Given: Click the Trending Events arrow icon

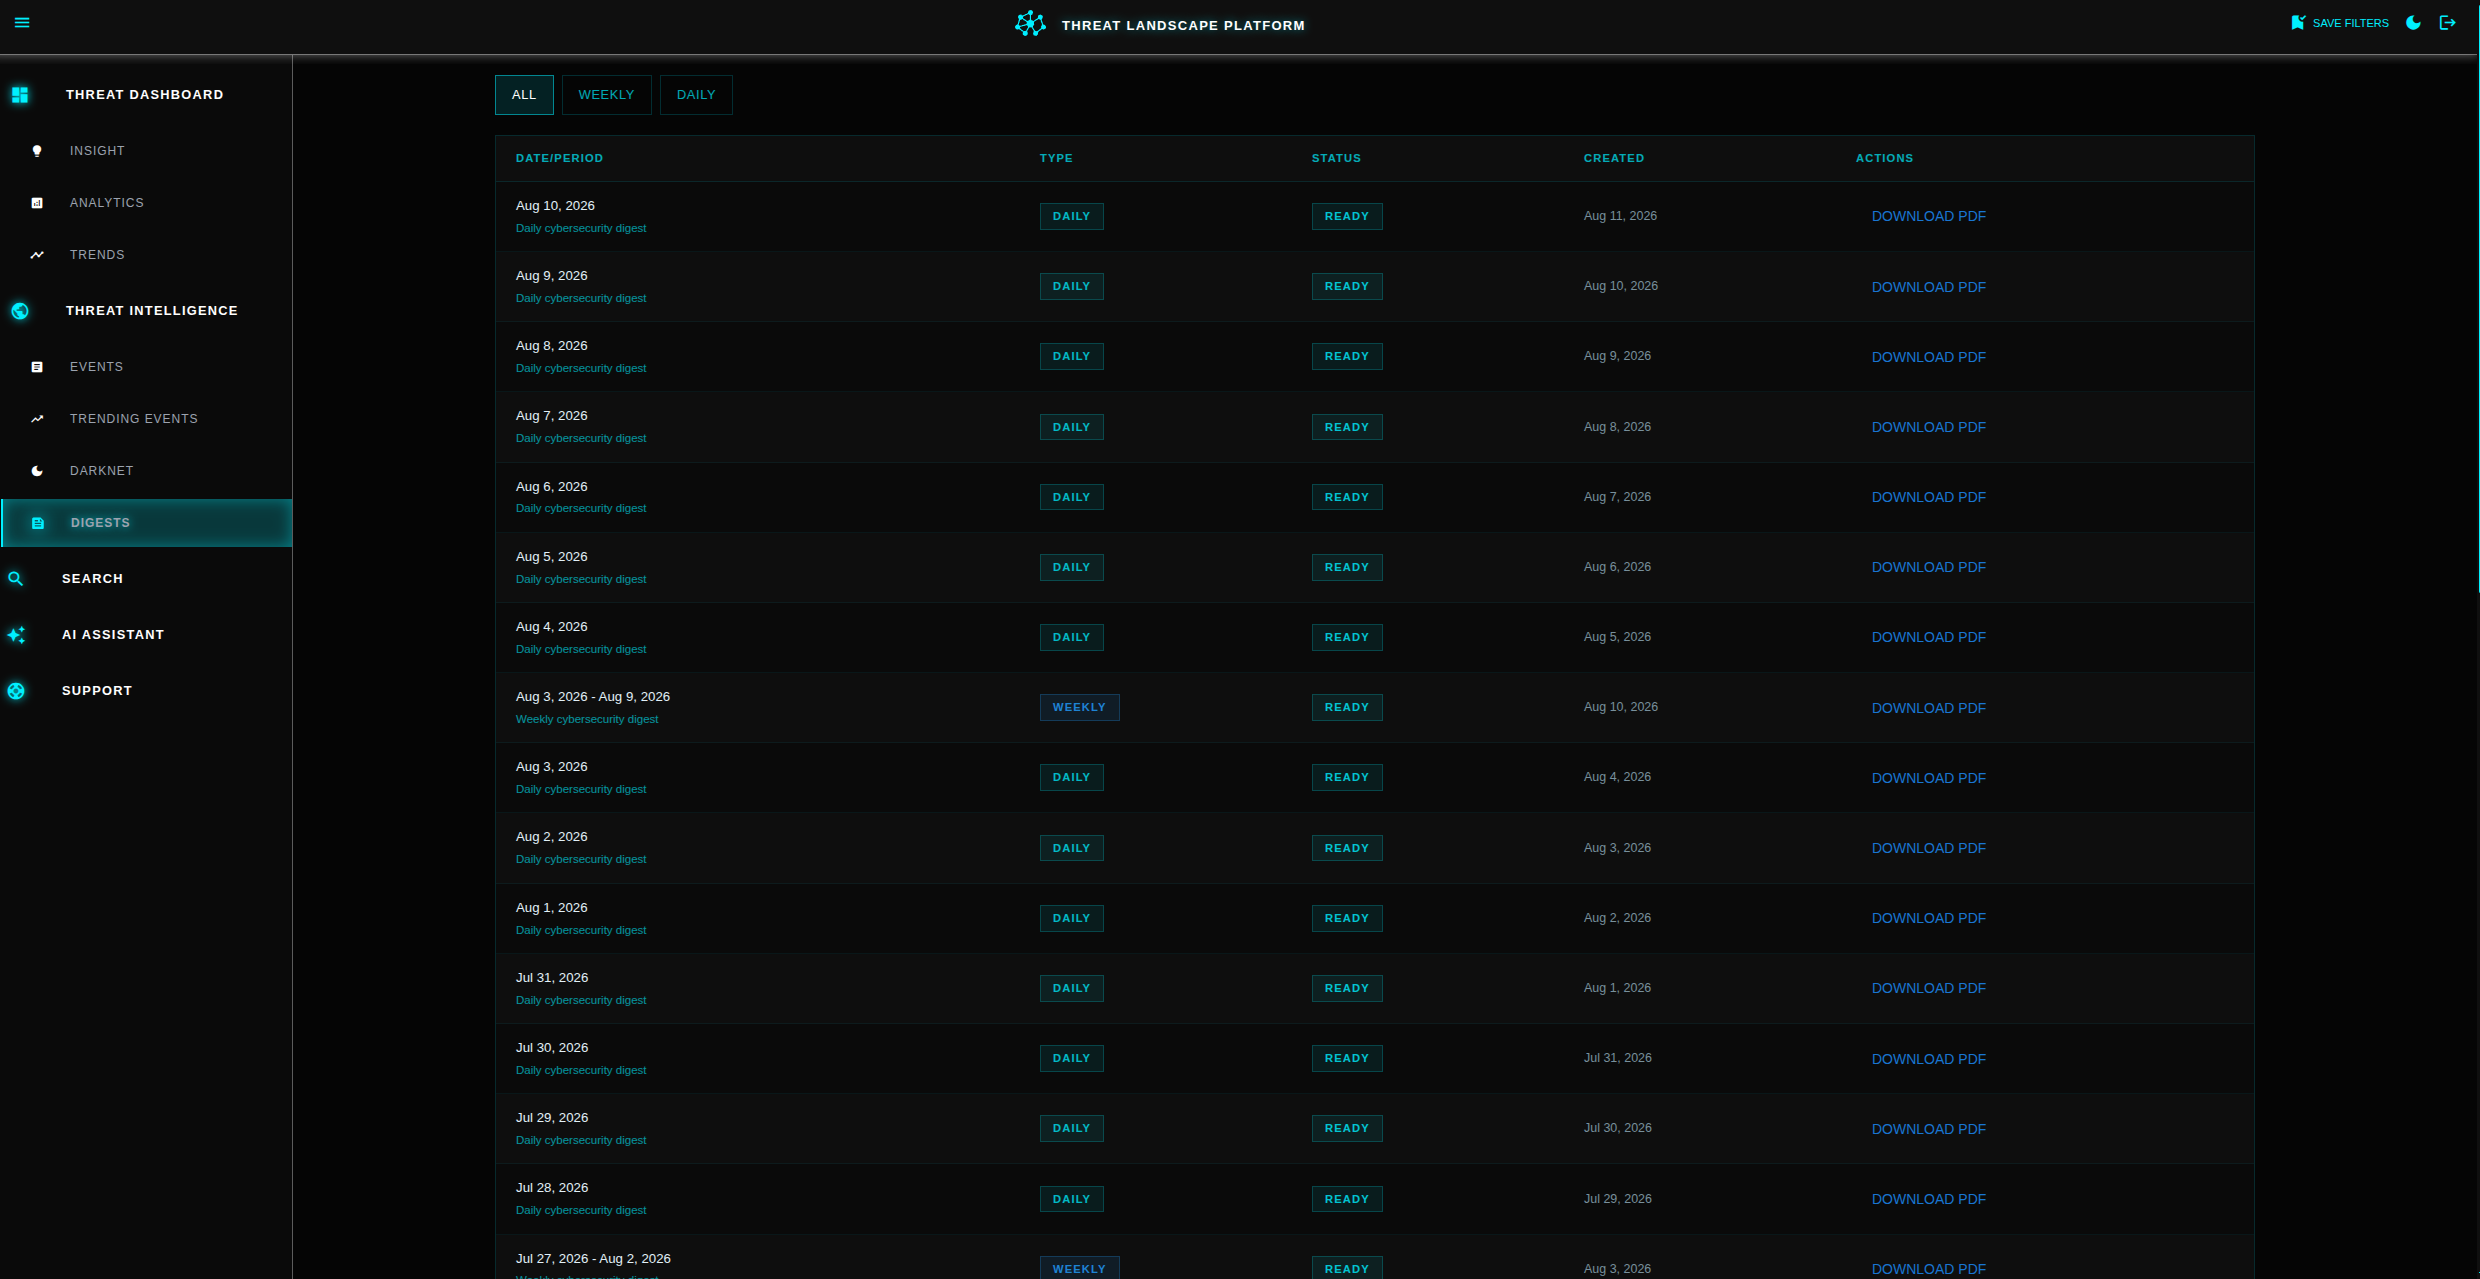Looking at the screenshot, I should point(37,419).
